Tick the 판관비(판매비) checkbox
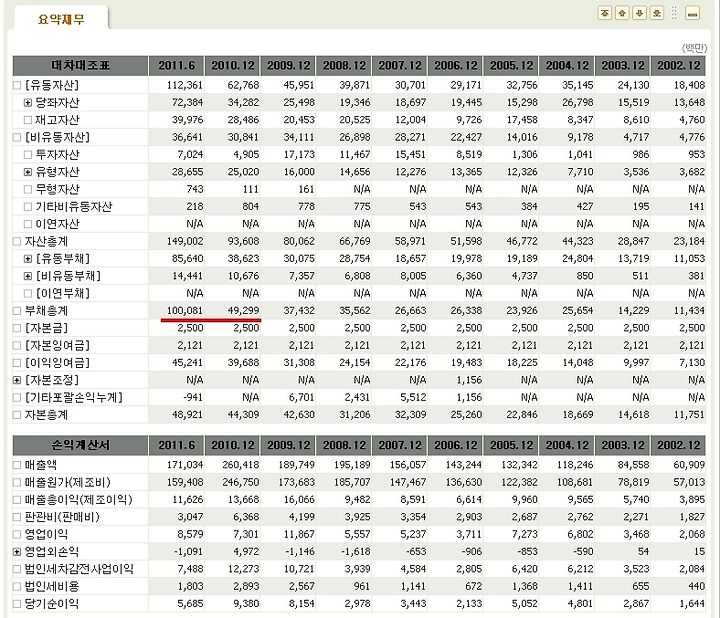This screenshot has width=720, height=618. pos(17,517)
